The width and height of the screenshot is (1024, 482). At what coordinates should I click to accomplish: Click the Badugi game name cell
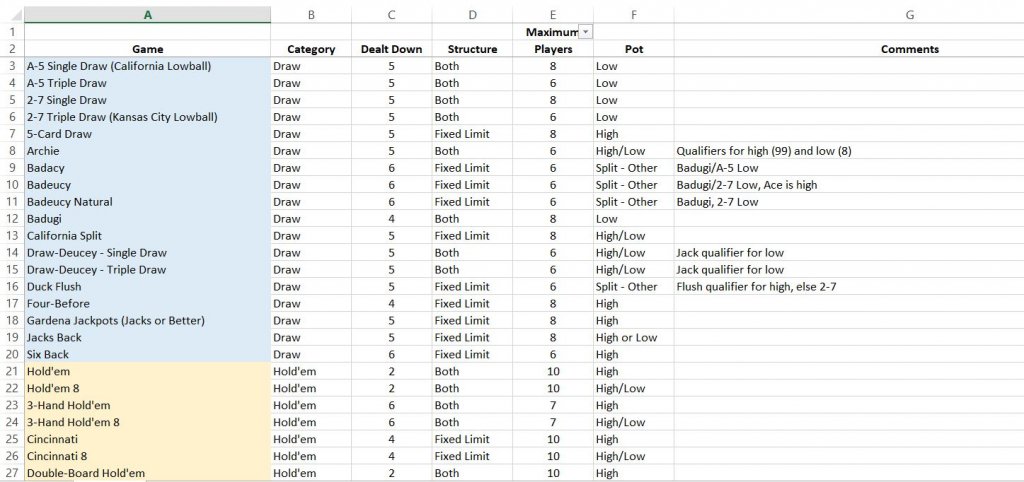click(x=147, y=219)
